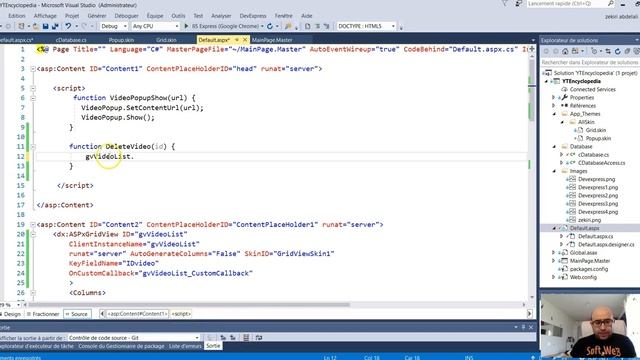Open the DevExpress menu
The width and height of the screenshot is (640, 360).
point(253,16)
